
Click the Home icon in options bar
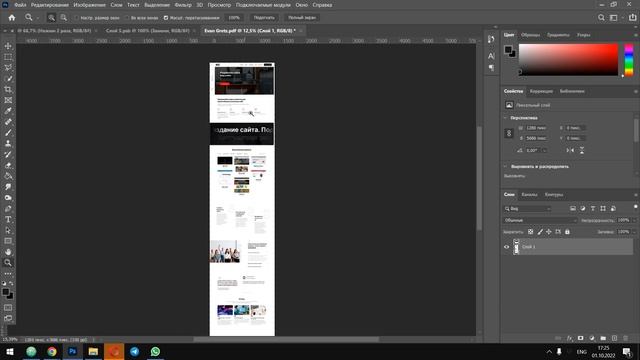[12, 18]
